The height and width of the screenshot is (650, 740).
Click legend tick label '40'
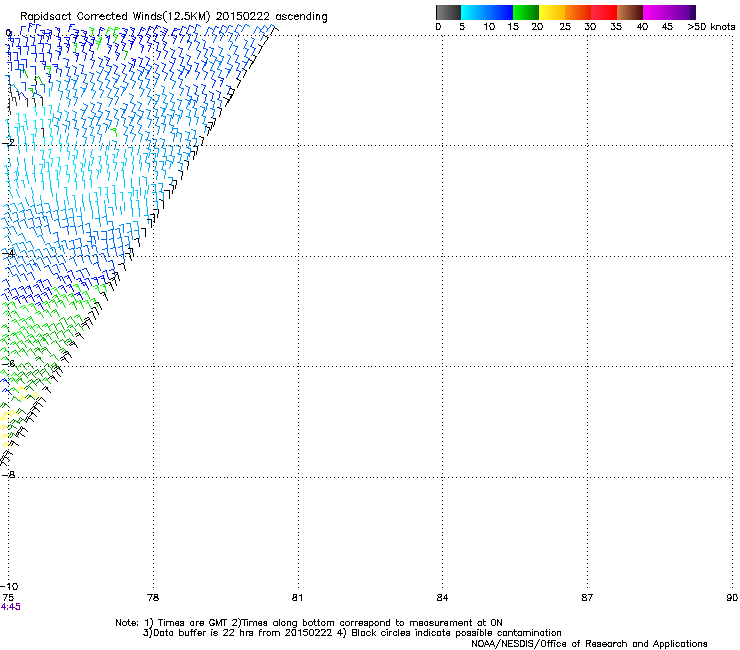(642, 27)
